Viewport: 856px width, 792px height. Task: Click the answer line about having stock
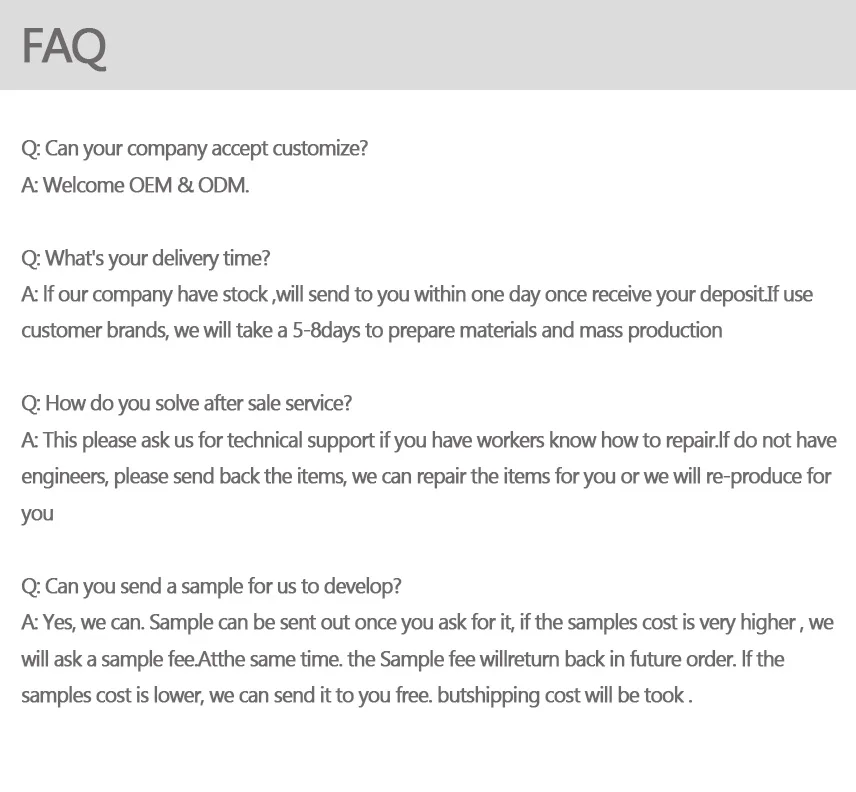(x=417, y=294)
